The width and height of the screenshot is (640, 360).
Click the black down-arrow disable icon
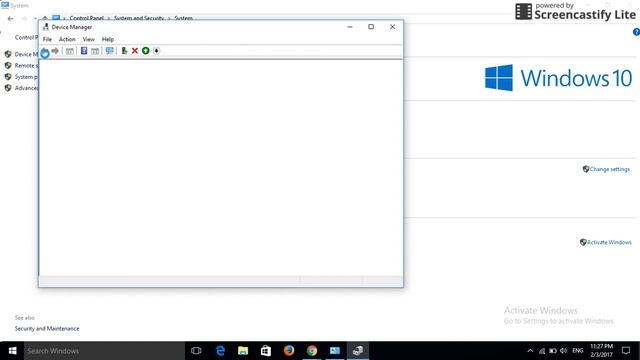[x=156, y=51]
